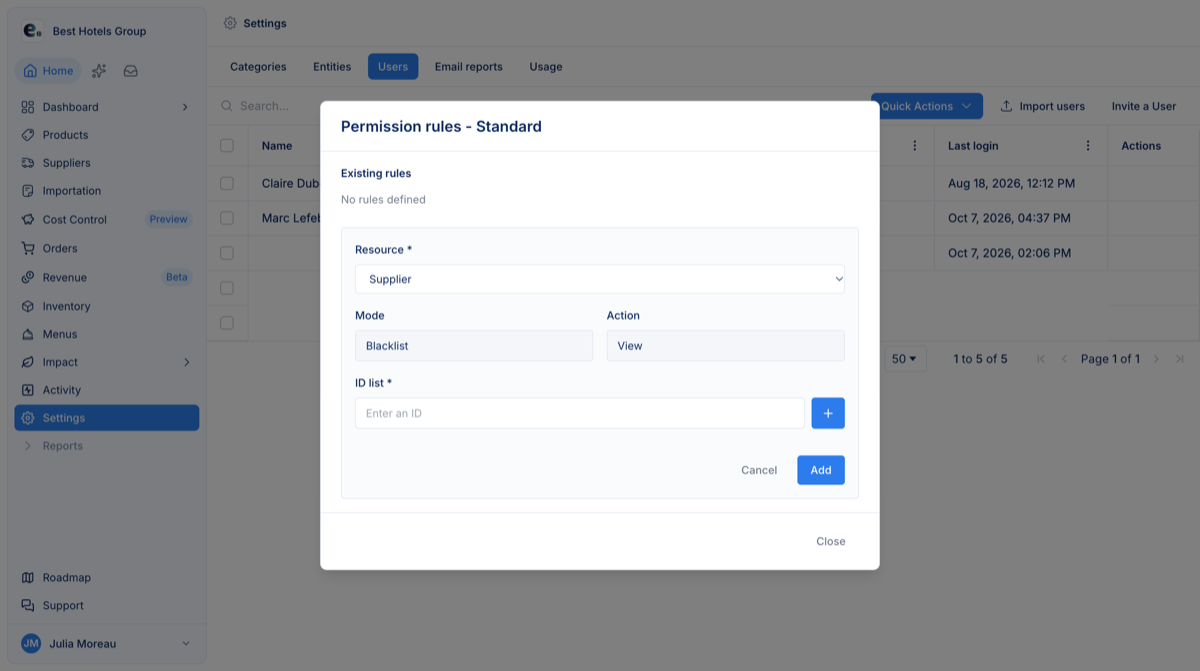Screen dimensions: 1200x671
Task: Click the Enter an ID field
Action: tap(580, 413)
